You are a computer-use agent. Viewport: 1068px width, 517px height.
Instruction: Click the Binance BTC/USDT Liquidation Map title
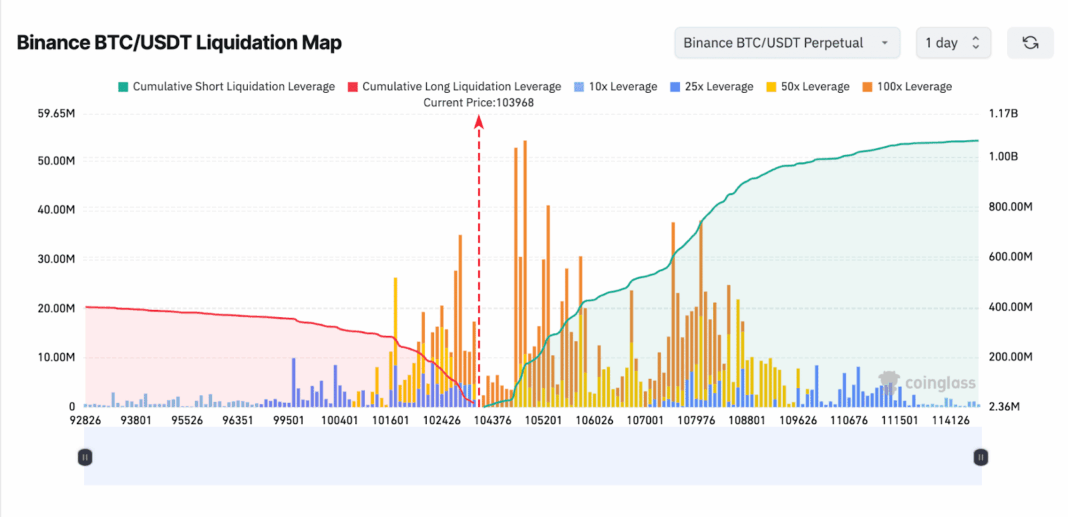click(x=179, y=43)
